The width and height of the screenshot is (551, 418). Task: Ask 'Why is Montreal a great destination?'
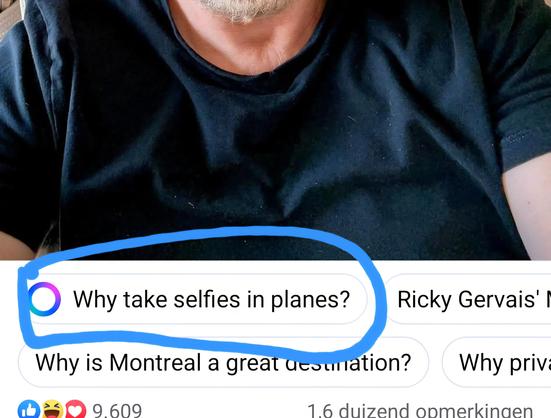pos(223,362)
